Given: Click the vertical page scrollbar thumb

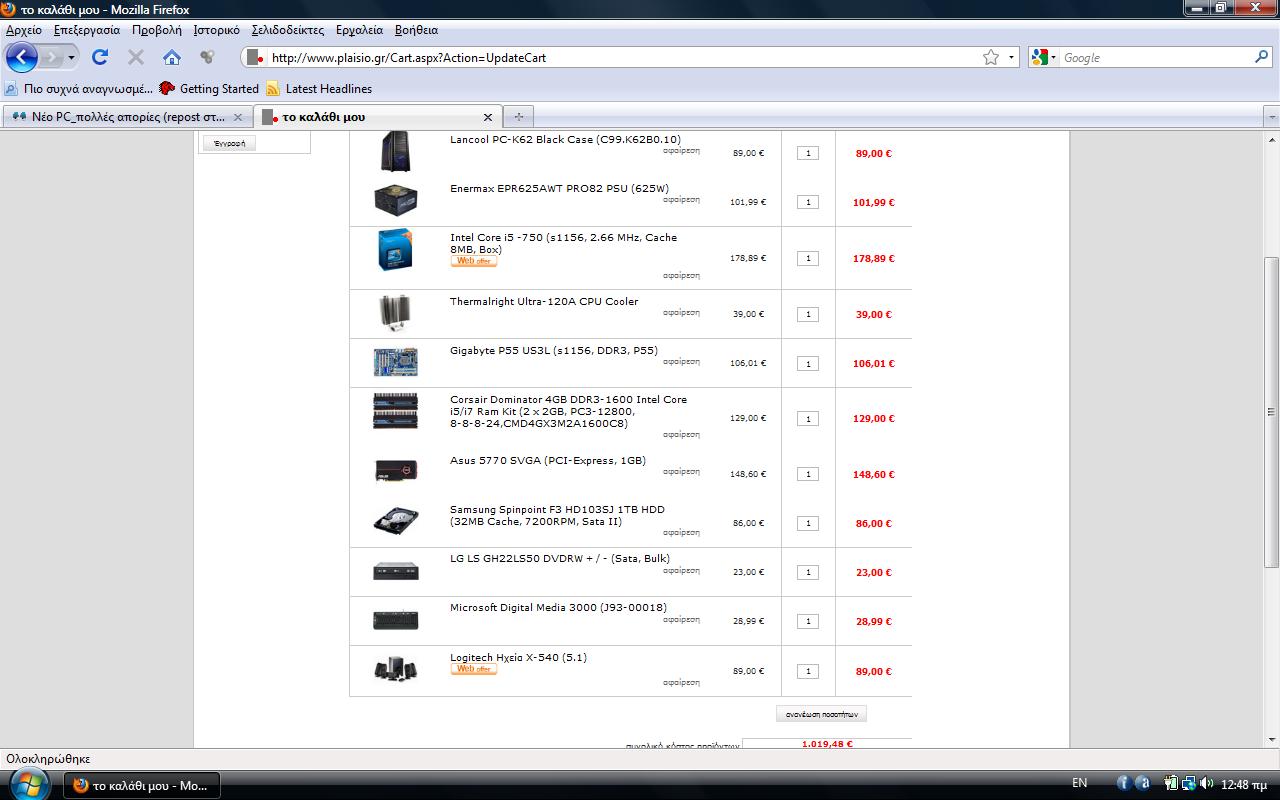Looking at the screenshot, I should (1271, 410).
